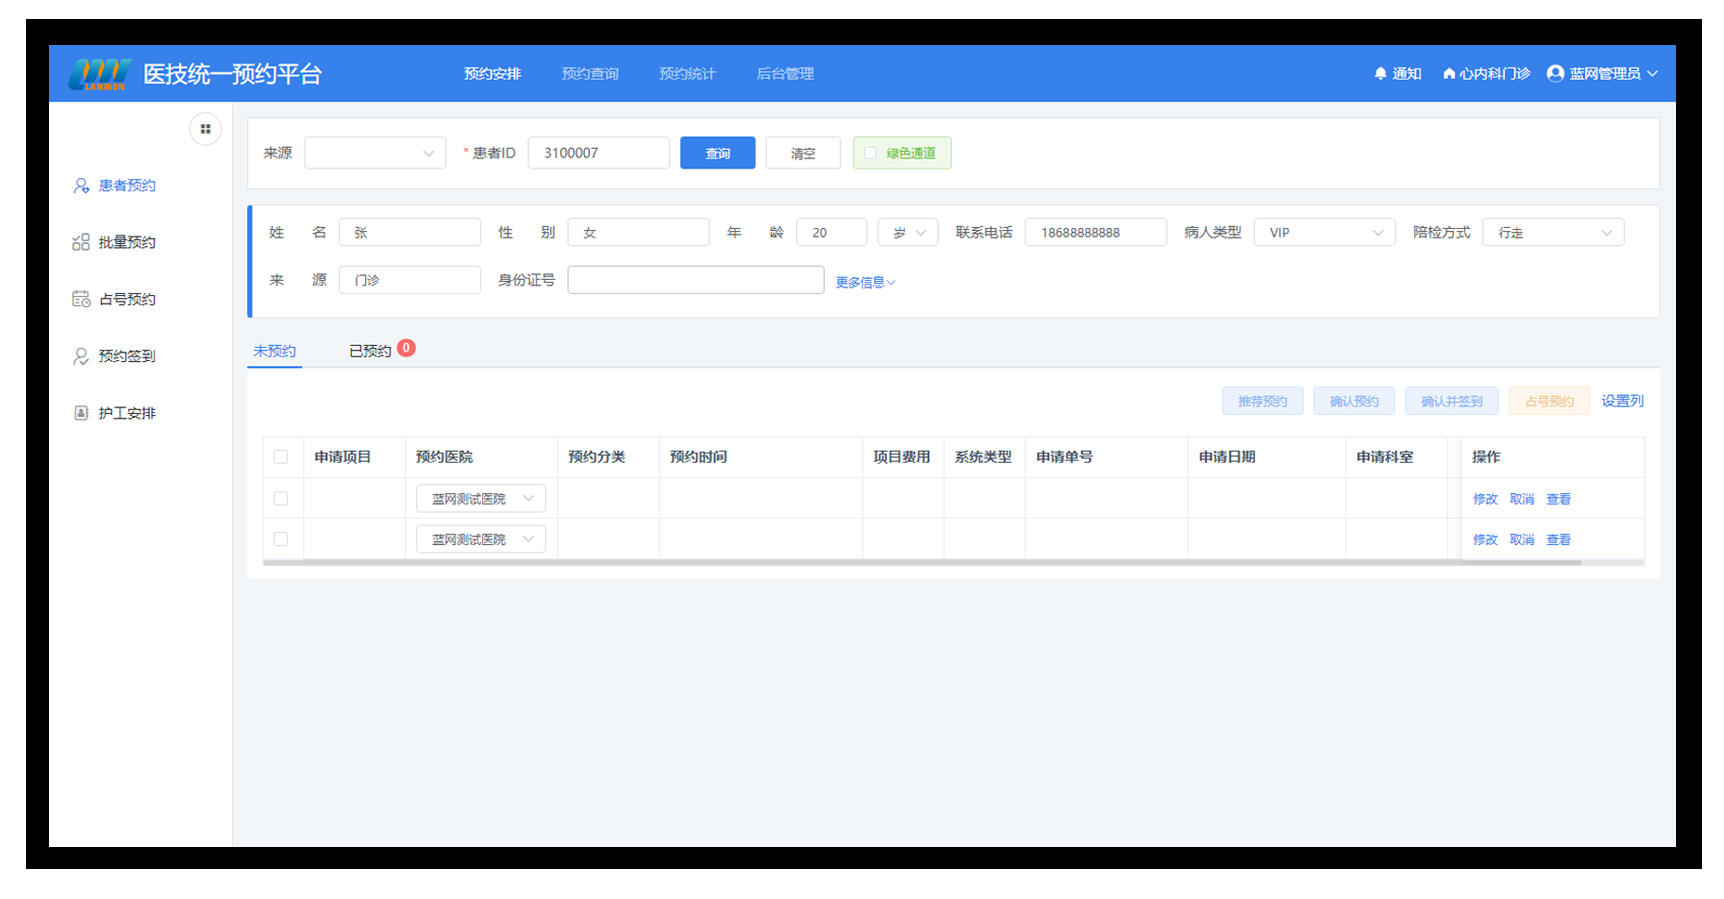1724x899 pixels.
Task: Click the home icon beside 心内科门诊
Action: (1448, 73)
